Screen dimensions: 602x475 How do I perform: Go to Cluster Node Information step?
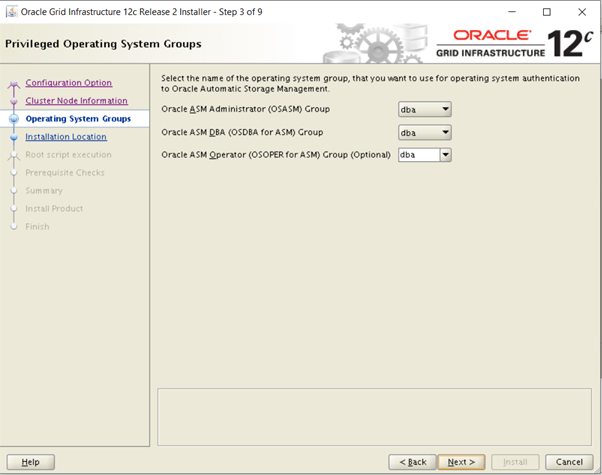tap(76, 101)
